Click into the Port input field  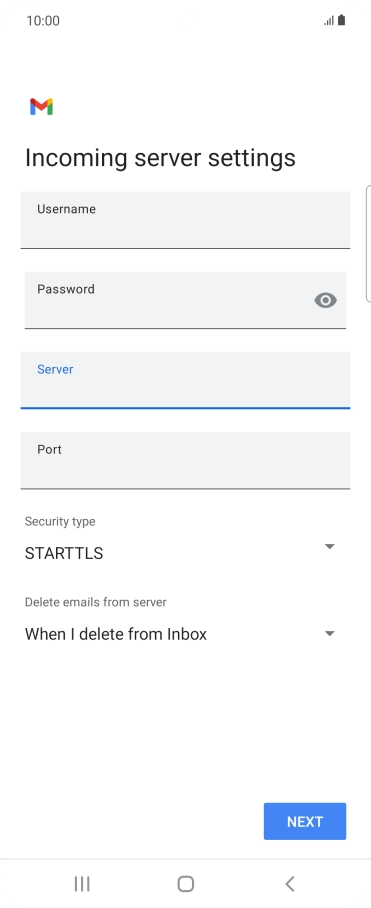[x=185, y=460]
